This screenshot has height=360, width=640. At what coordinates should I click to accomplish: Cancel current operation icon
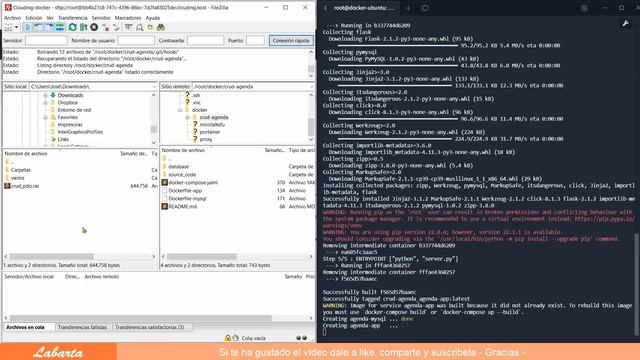click(94, 27)
